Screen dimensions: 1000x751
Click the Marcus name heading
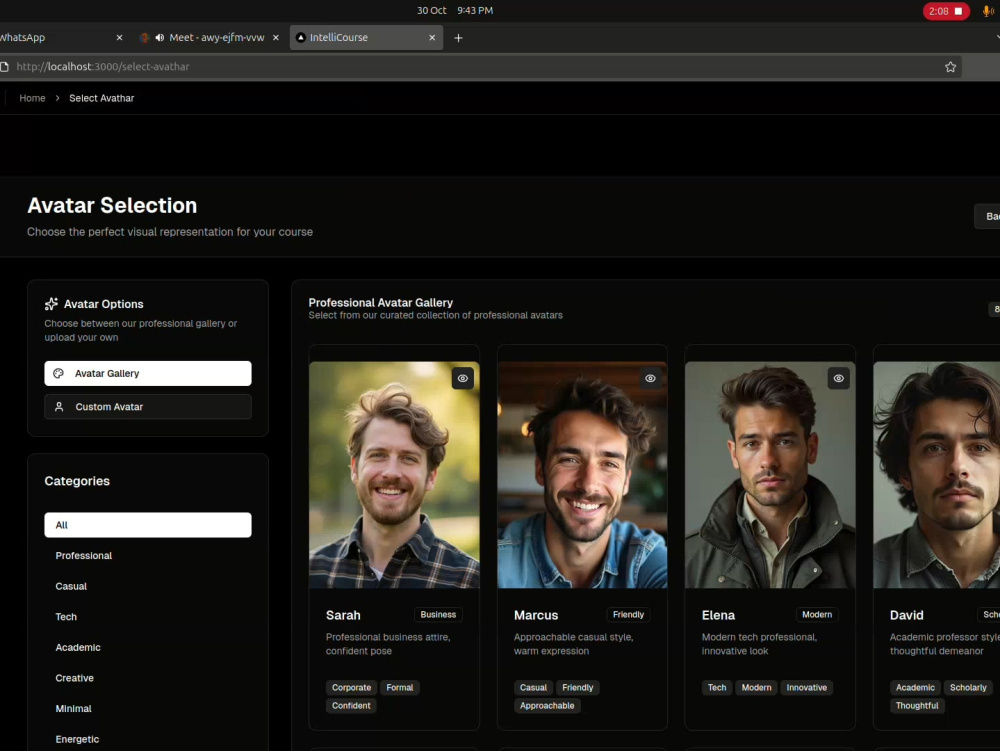(x=536, y=615)
